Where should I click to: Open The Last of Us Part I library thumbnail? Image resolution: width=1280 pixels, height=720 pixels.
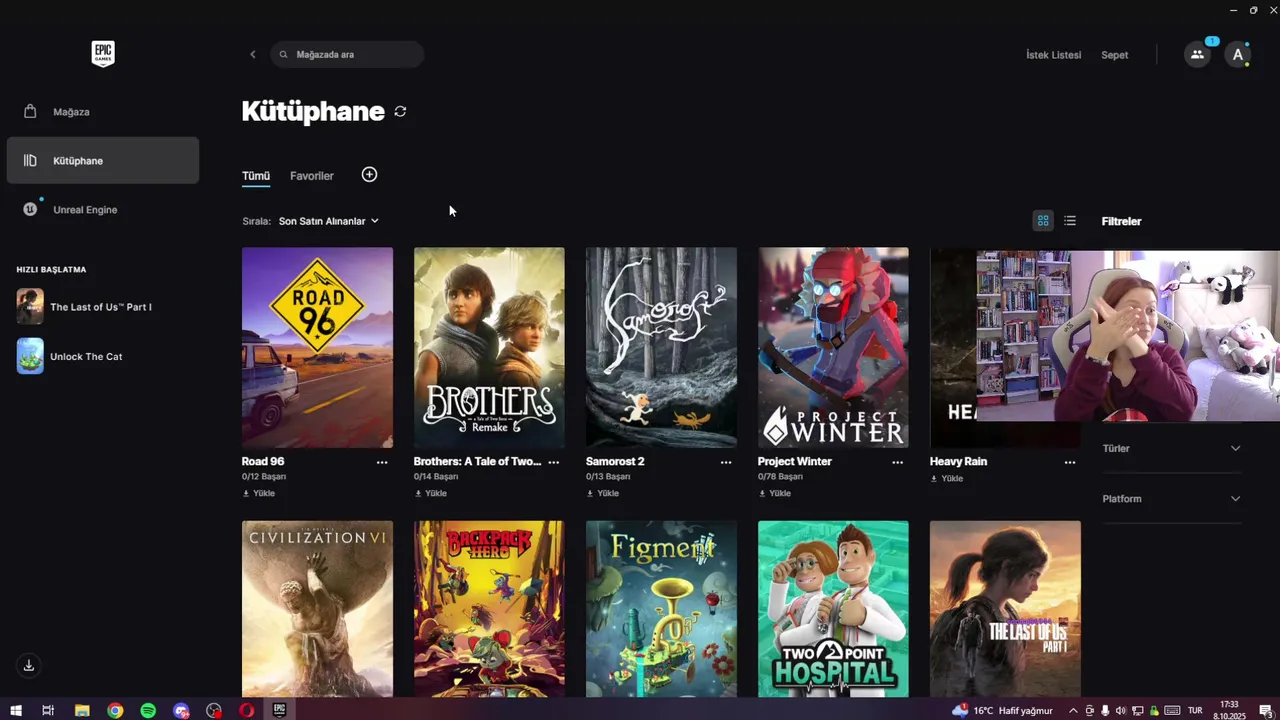[x=1005, y=608]
